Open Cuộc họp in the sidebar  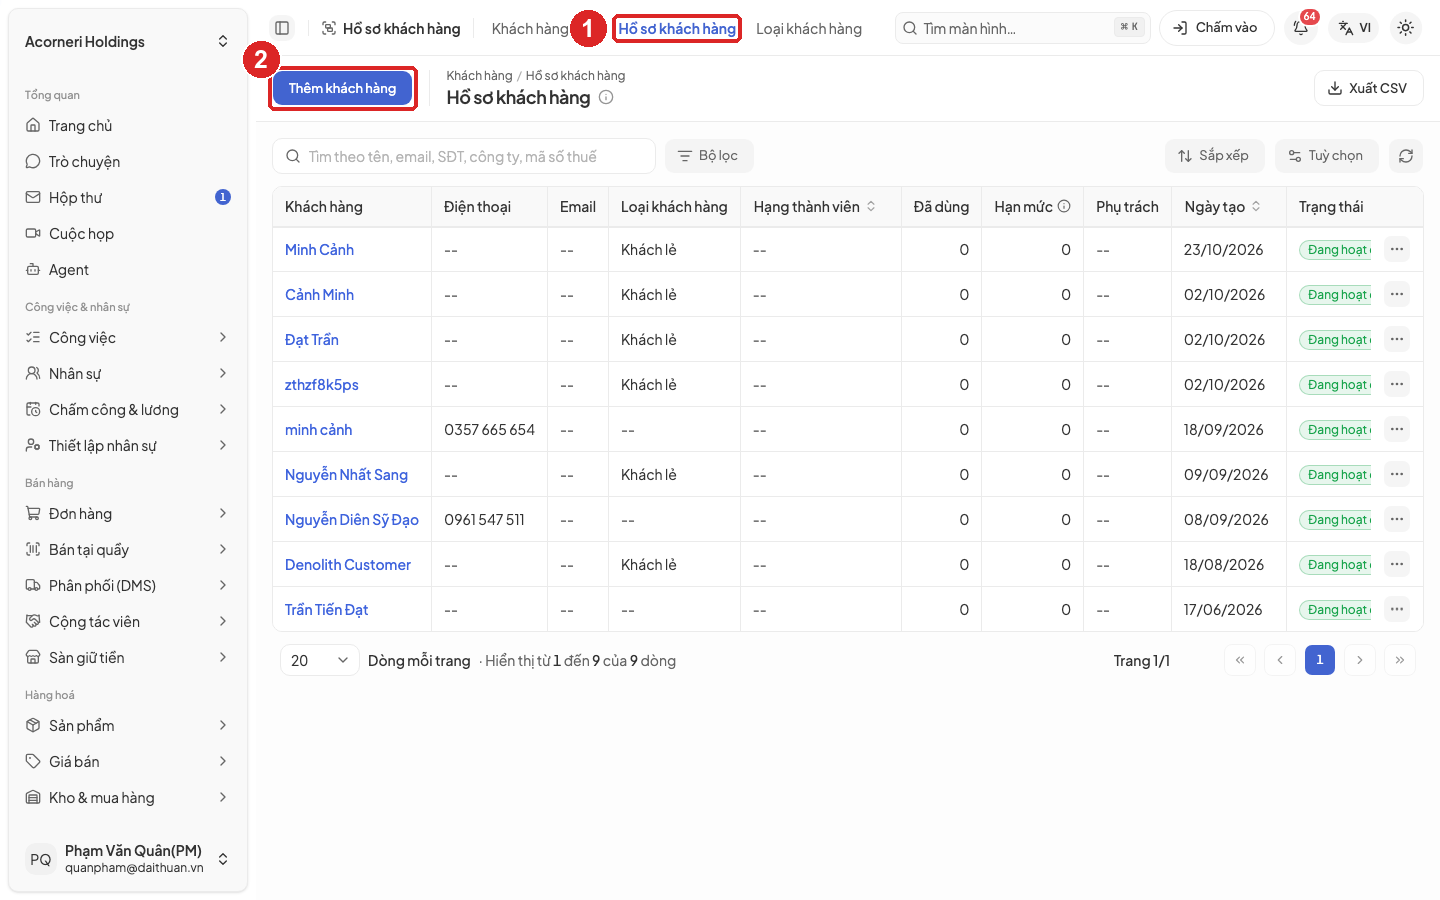pos(128,234)
